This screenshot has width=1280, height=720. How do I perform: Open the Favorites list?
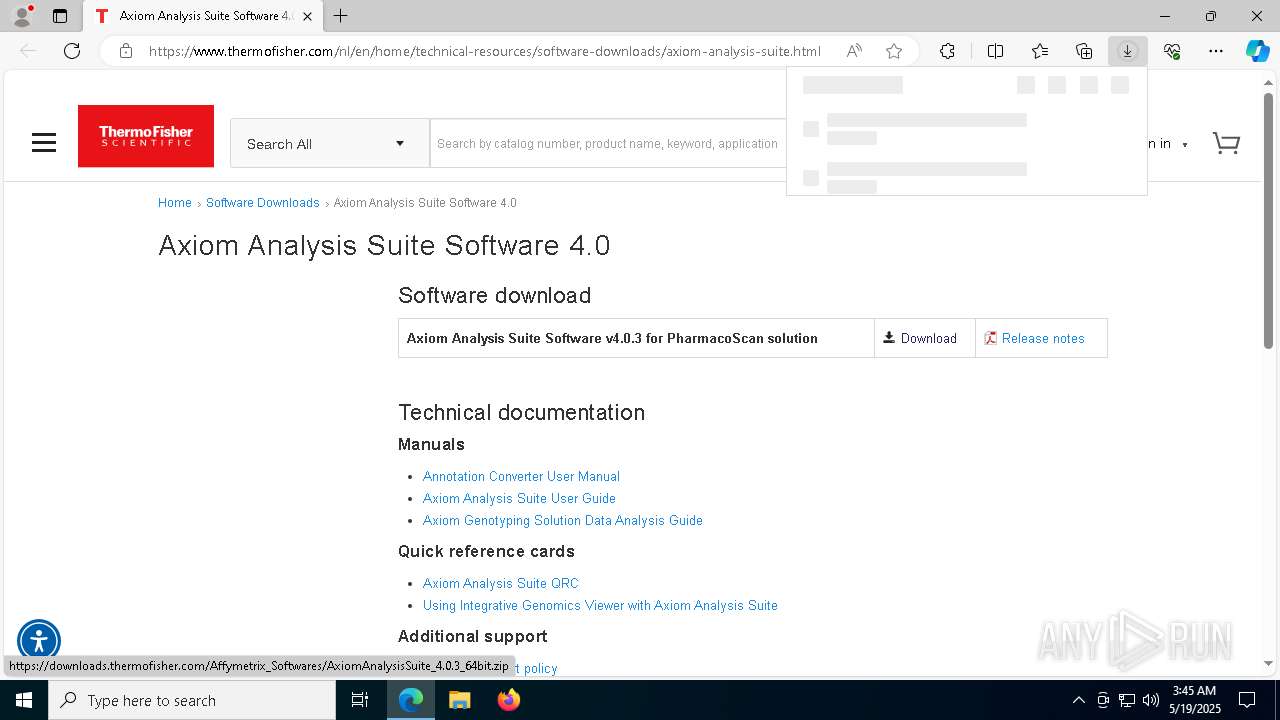[x=1040, y=51]
